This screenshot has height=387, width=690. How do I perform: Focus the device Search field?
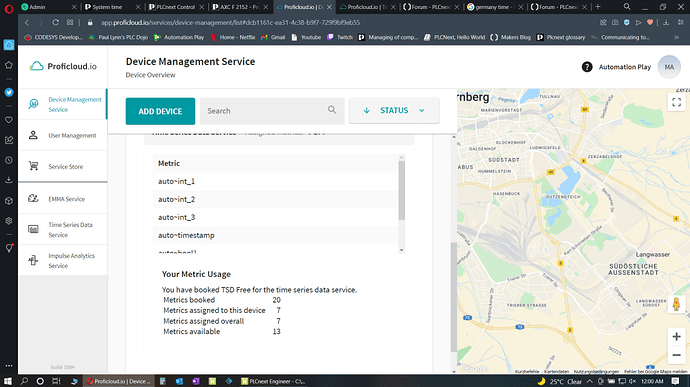point(272,111)
